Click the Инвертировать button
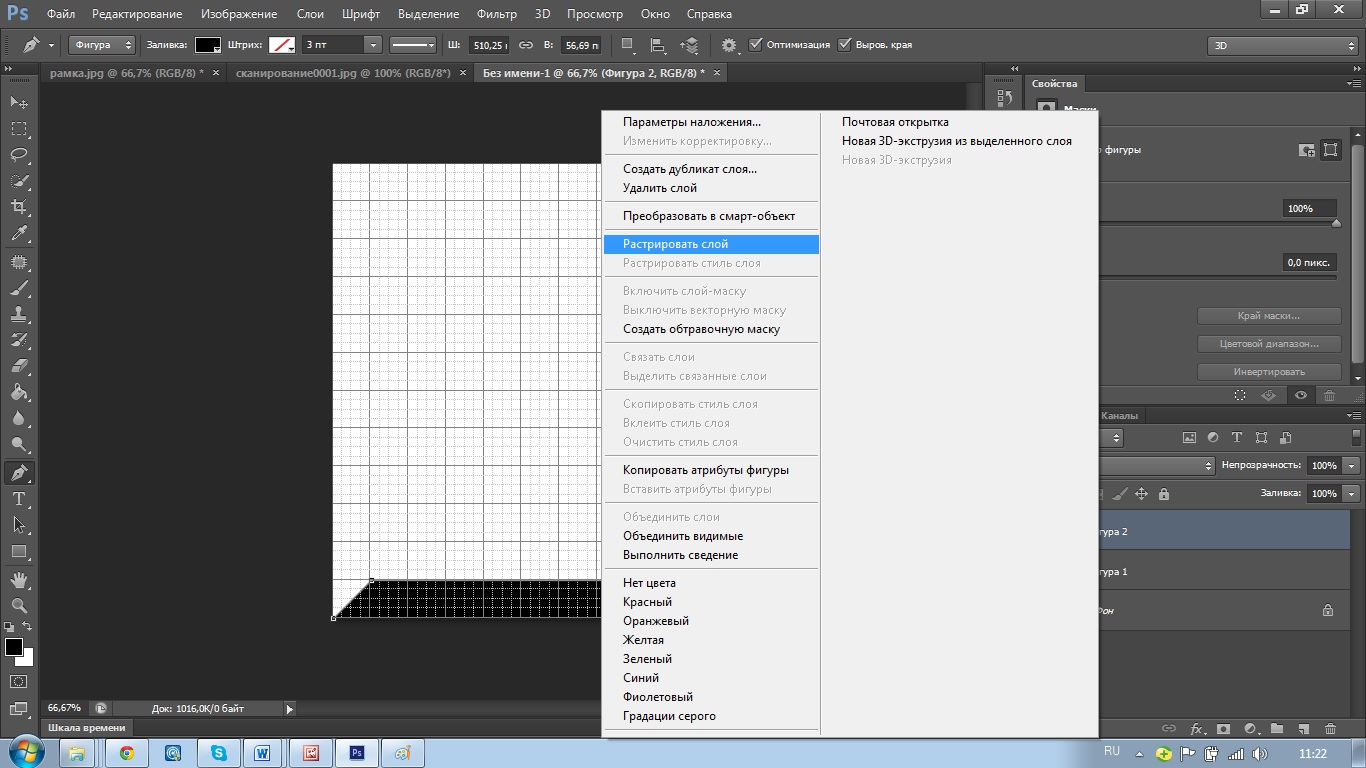Image resolution: width=1366 pixels, height=768 pixels. 1269,372
